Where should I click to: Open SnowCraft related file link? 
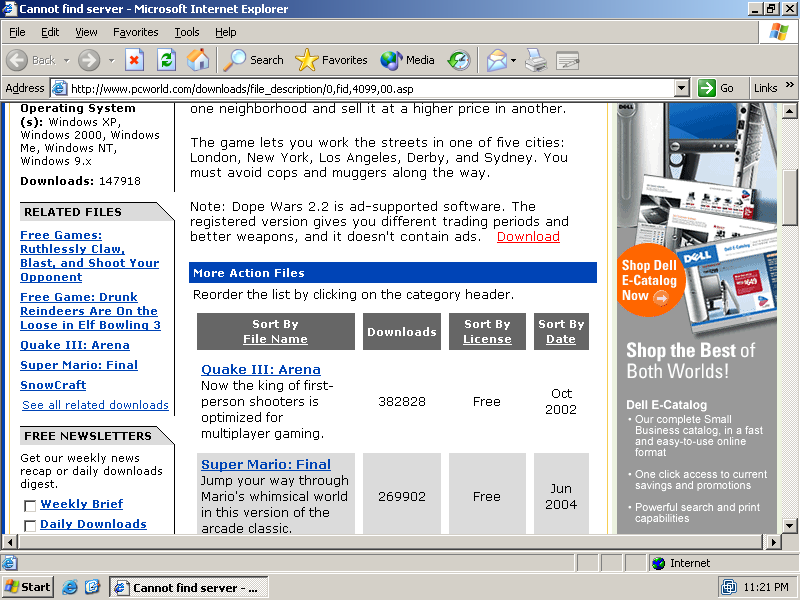[x=53, y=385]
